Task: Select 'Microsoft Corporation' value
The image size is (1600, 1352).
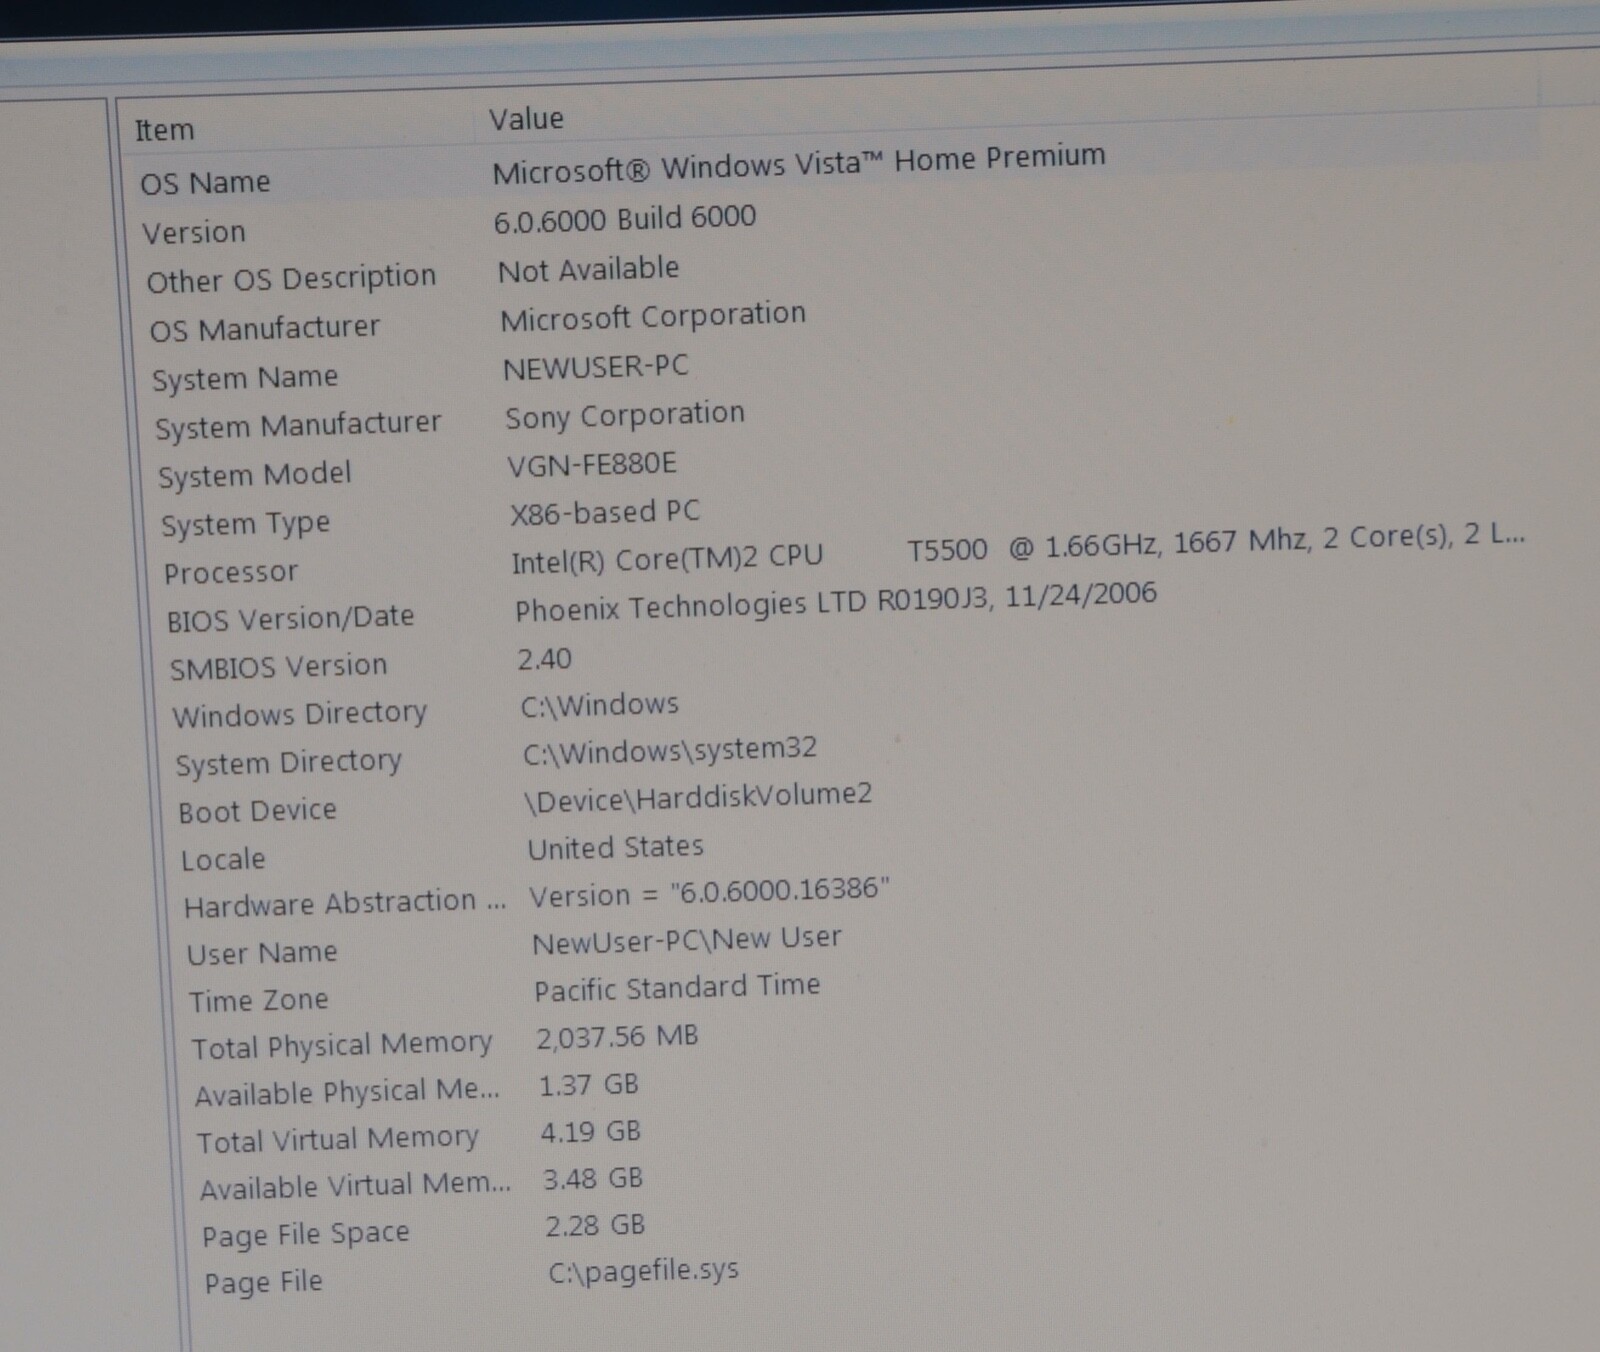Action: pyautogui.click(x=653, y=317)
